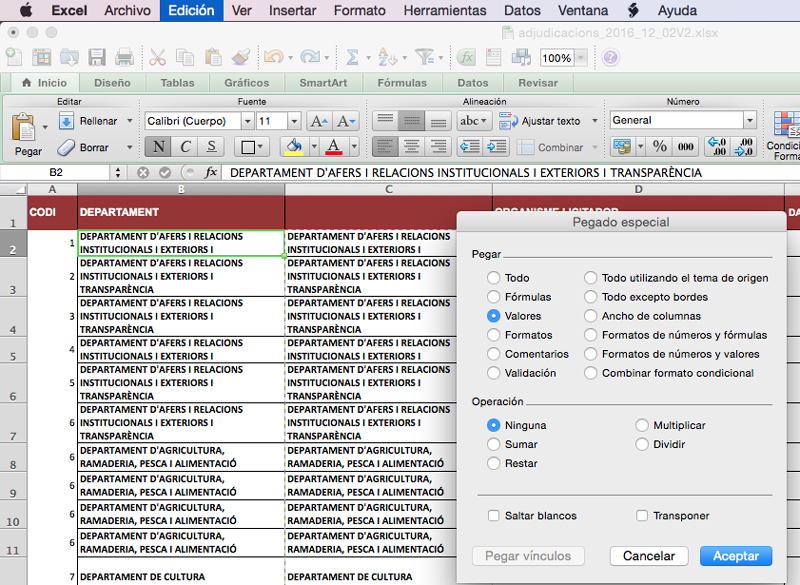Confirm the dialog with Aceptar
Screen dimensions: 800x585
tap(736, 556)
